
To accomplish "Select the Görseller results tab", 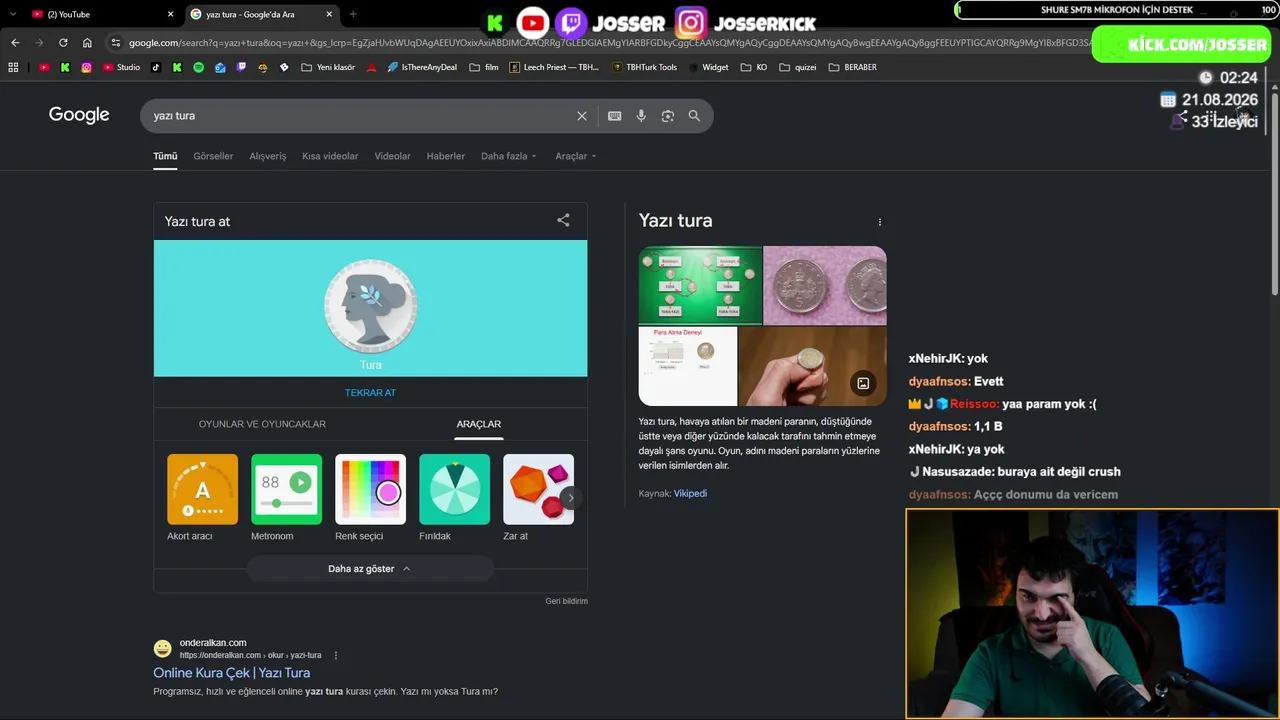I will 213,156.
